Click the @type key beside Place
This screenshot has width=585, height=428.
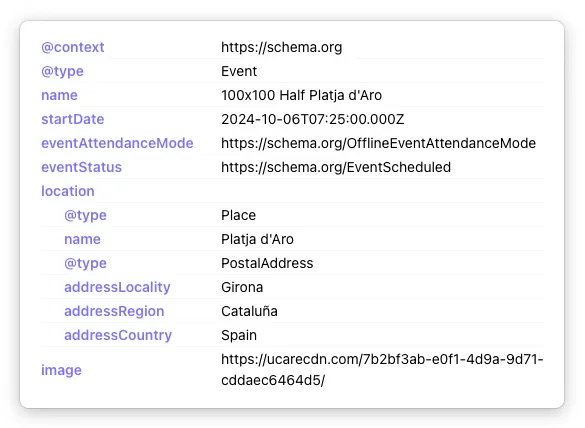[85, 215]
